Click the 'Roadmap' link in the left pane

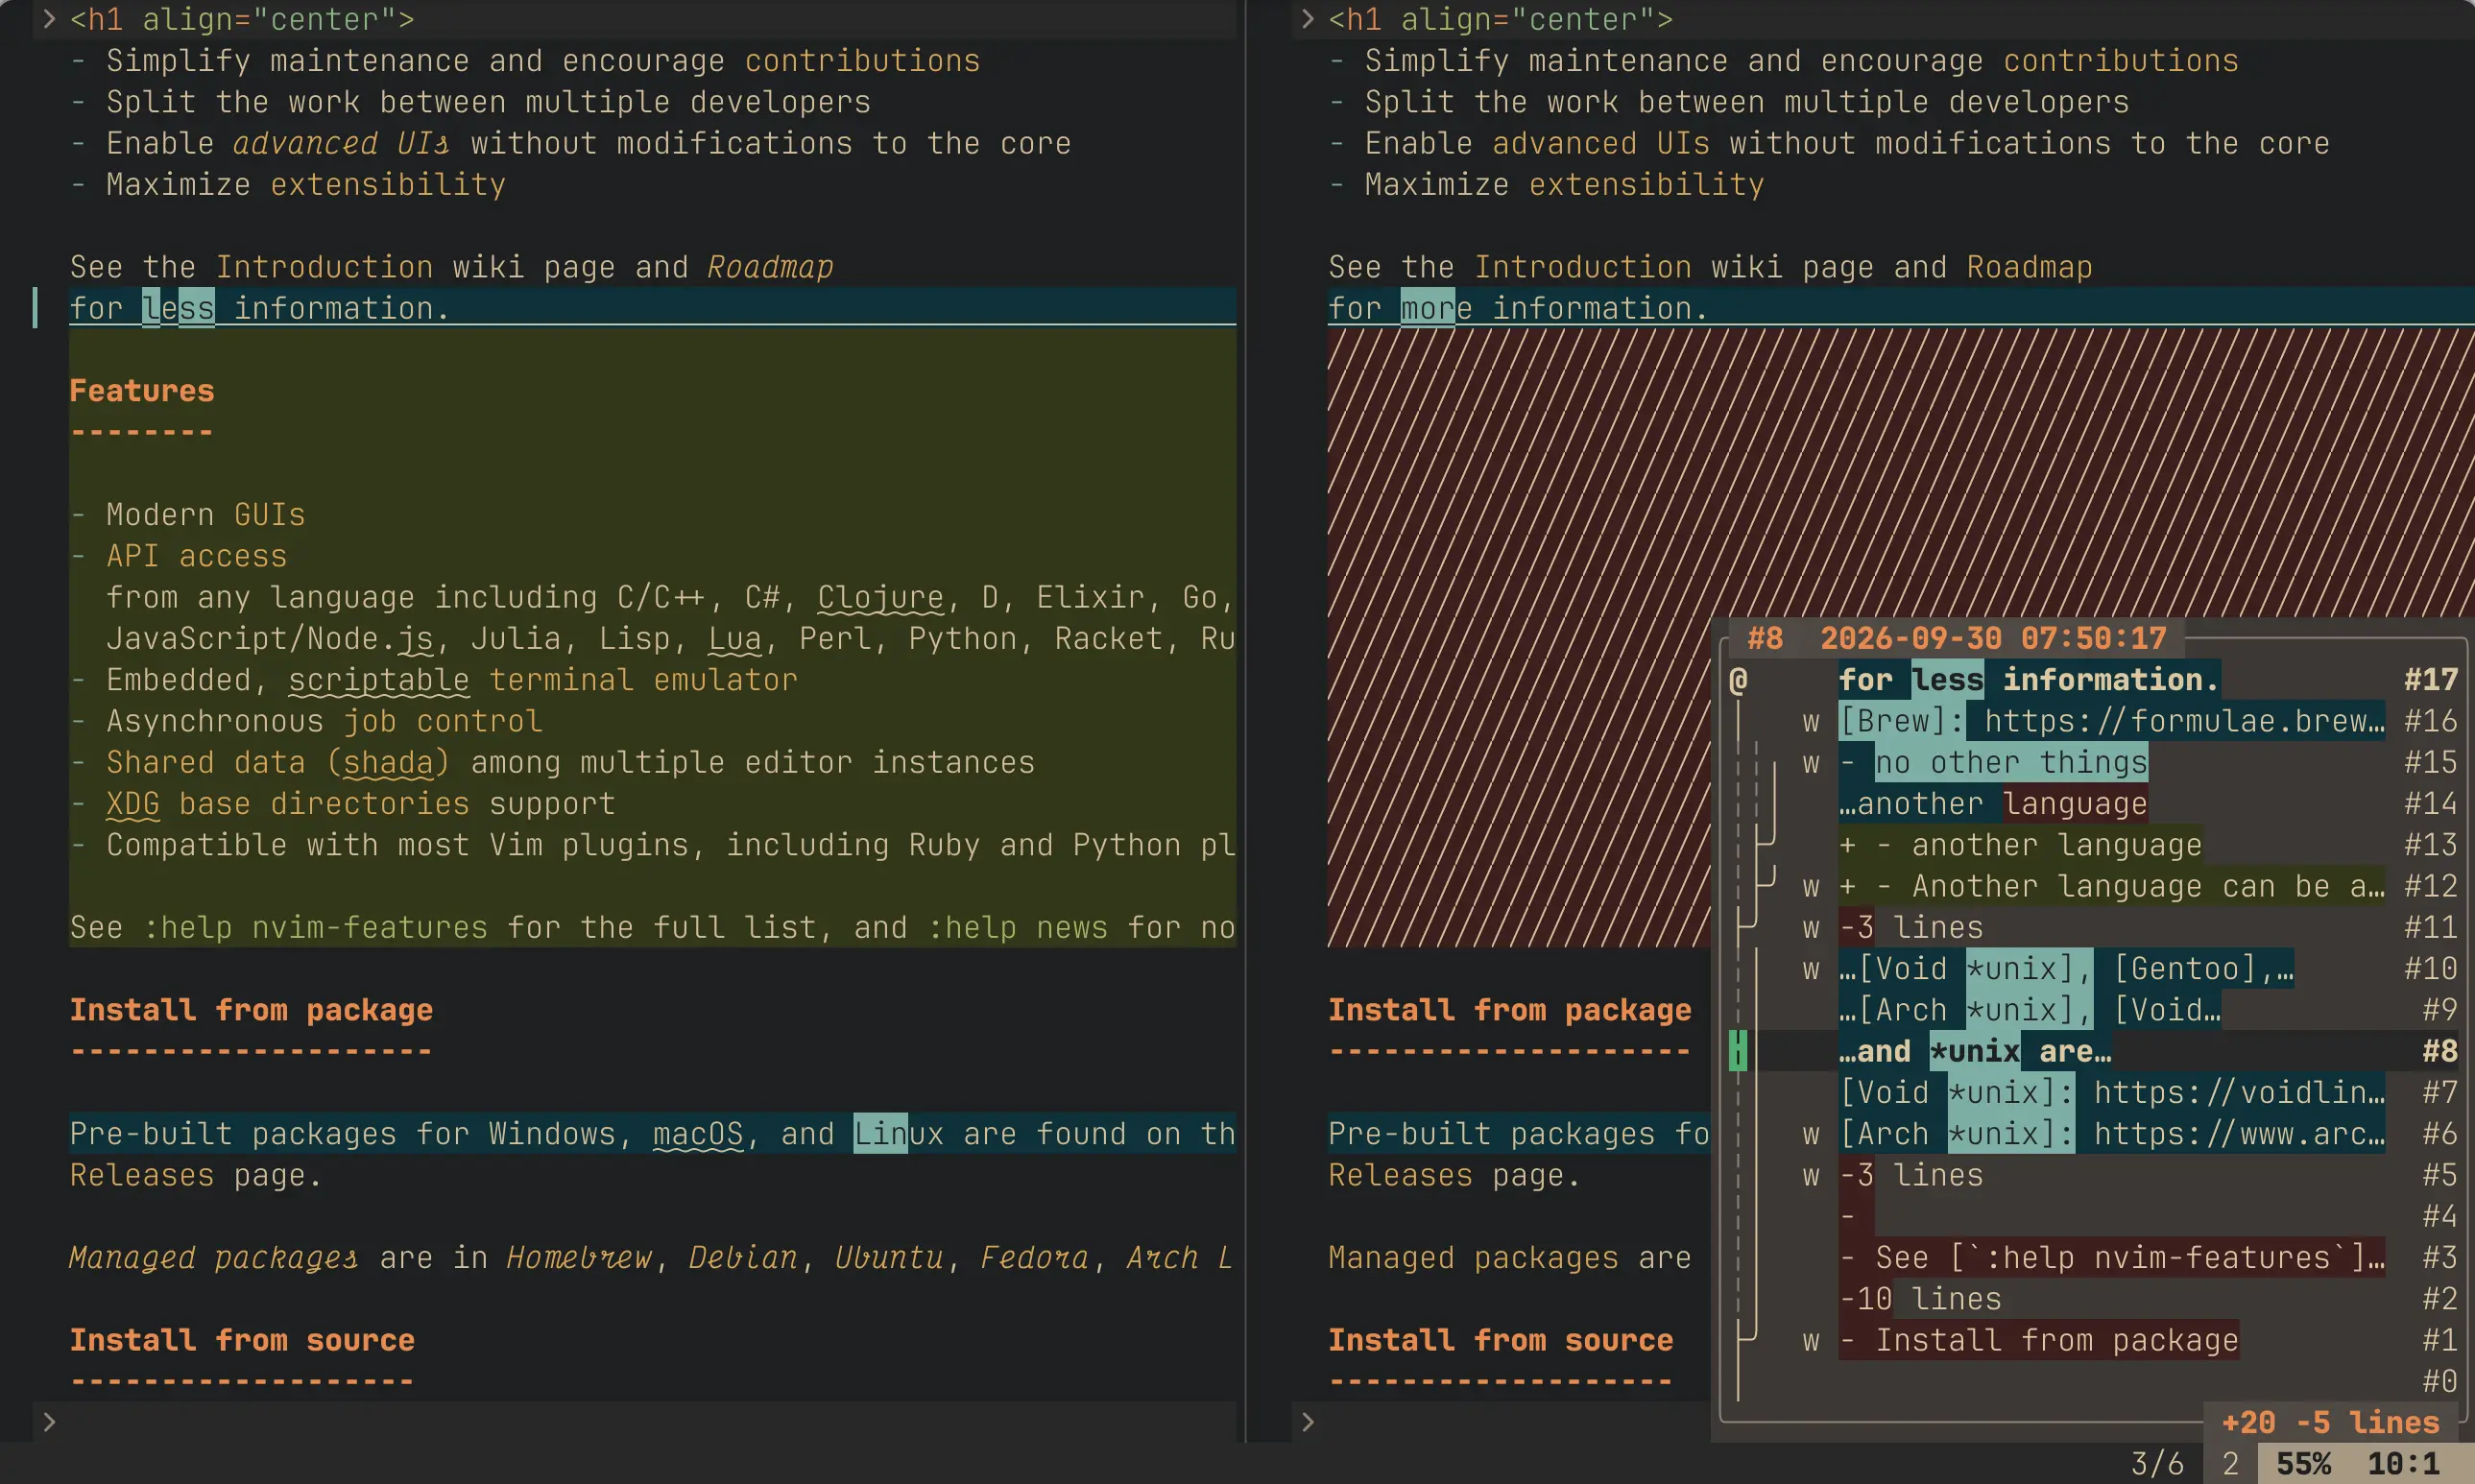[770, 267]
